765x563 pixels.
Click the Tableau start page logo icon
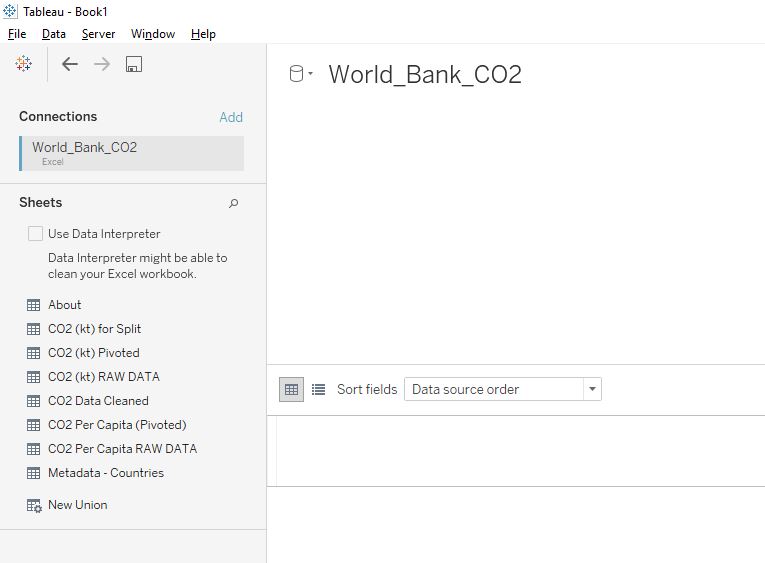(23, 63)
